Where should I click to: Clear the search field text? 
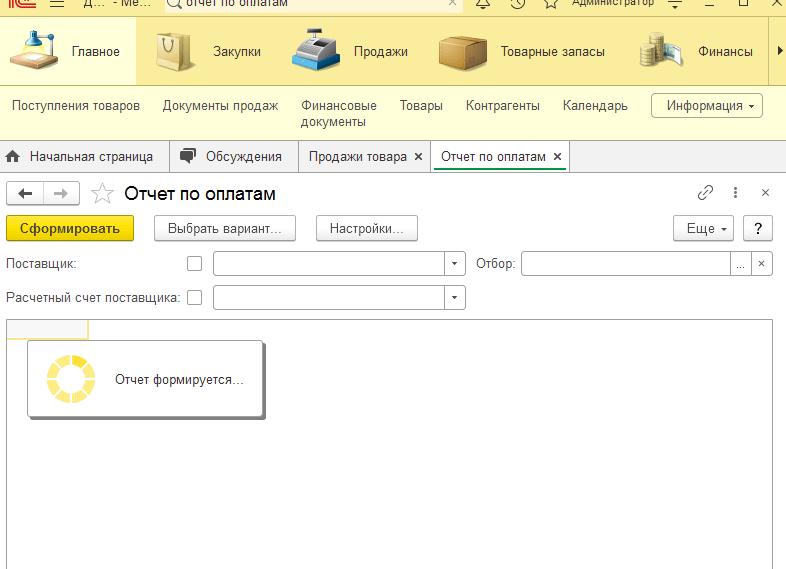click(452, 3)
